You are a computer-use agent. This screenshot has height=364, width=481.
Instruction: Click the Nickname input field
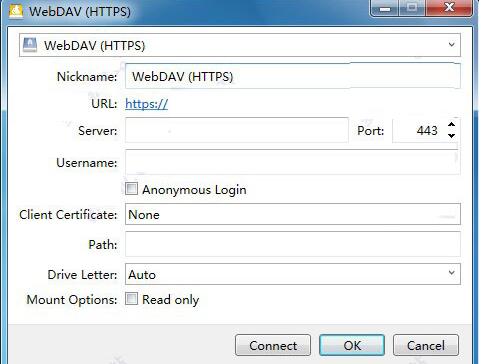293,76
